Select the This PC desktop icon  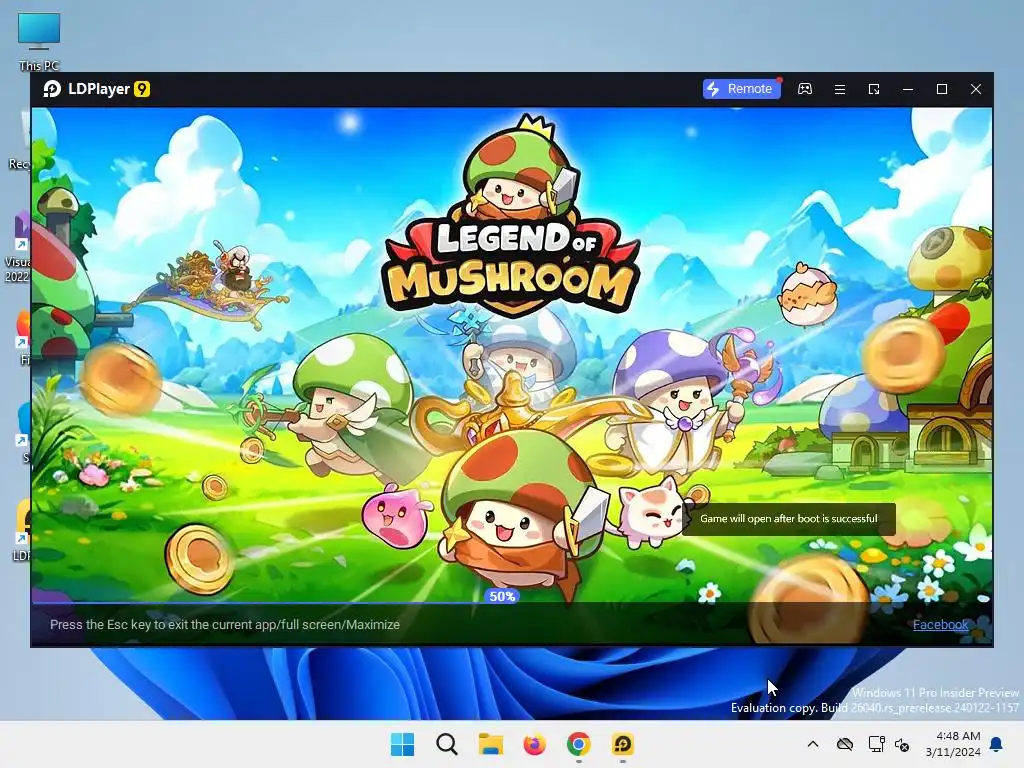[x=39, y=40]
